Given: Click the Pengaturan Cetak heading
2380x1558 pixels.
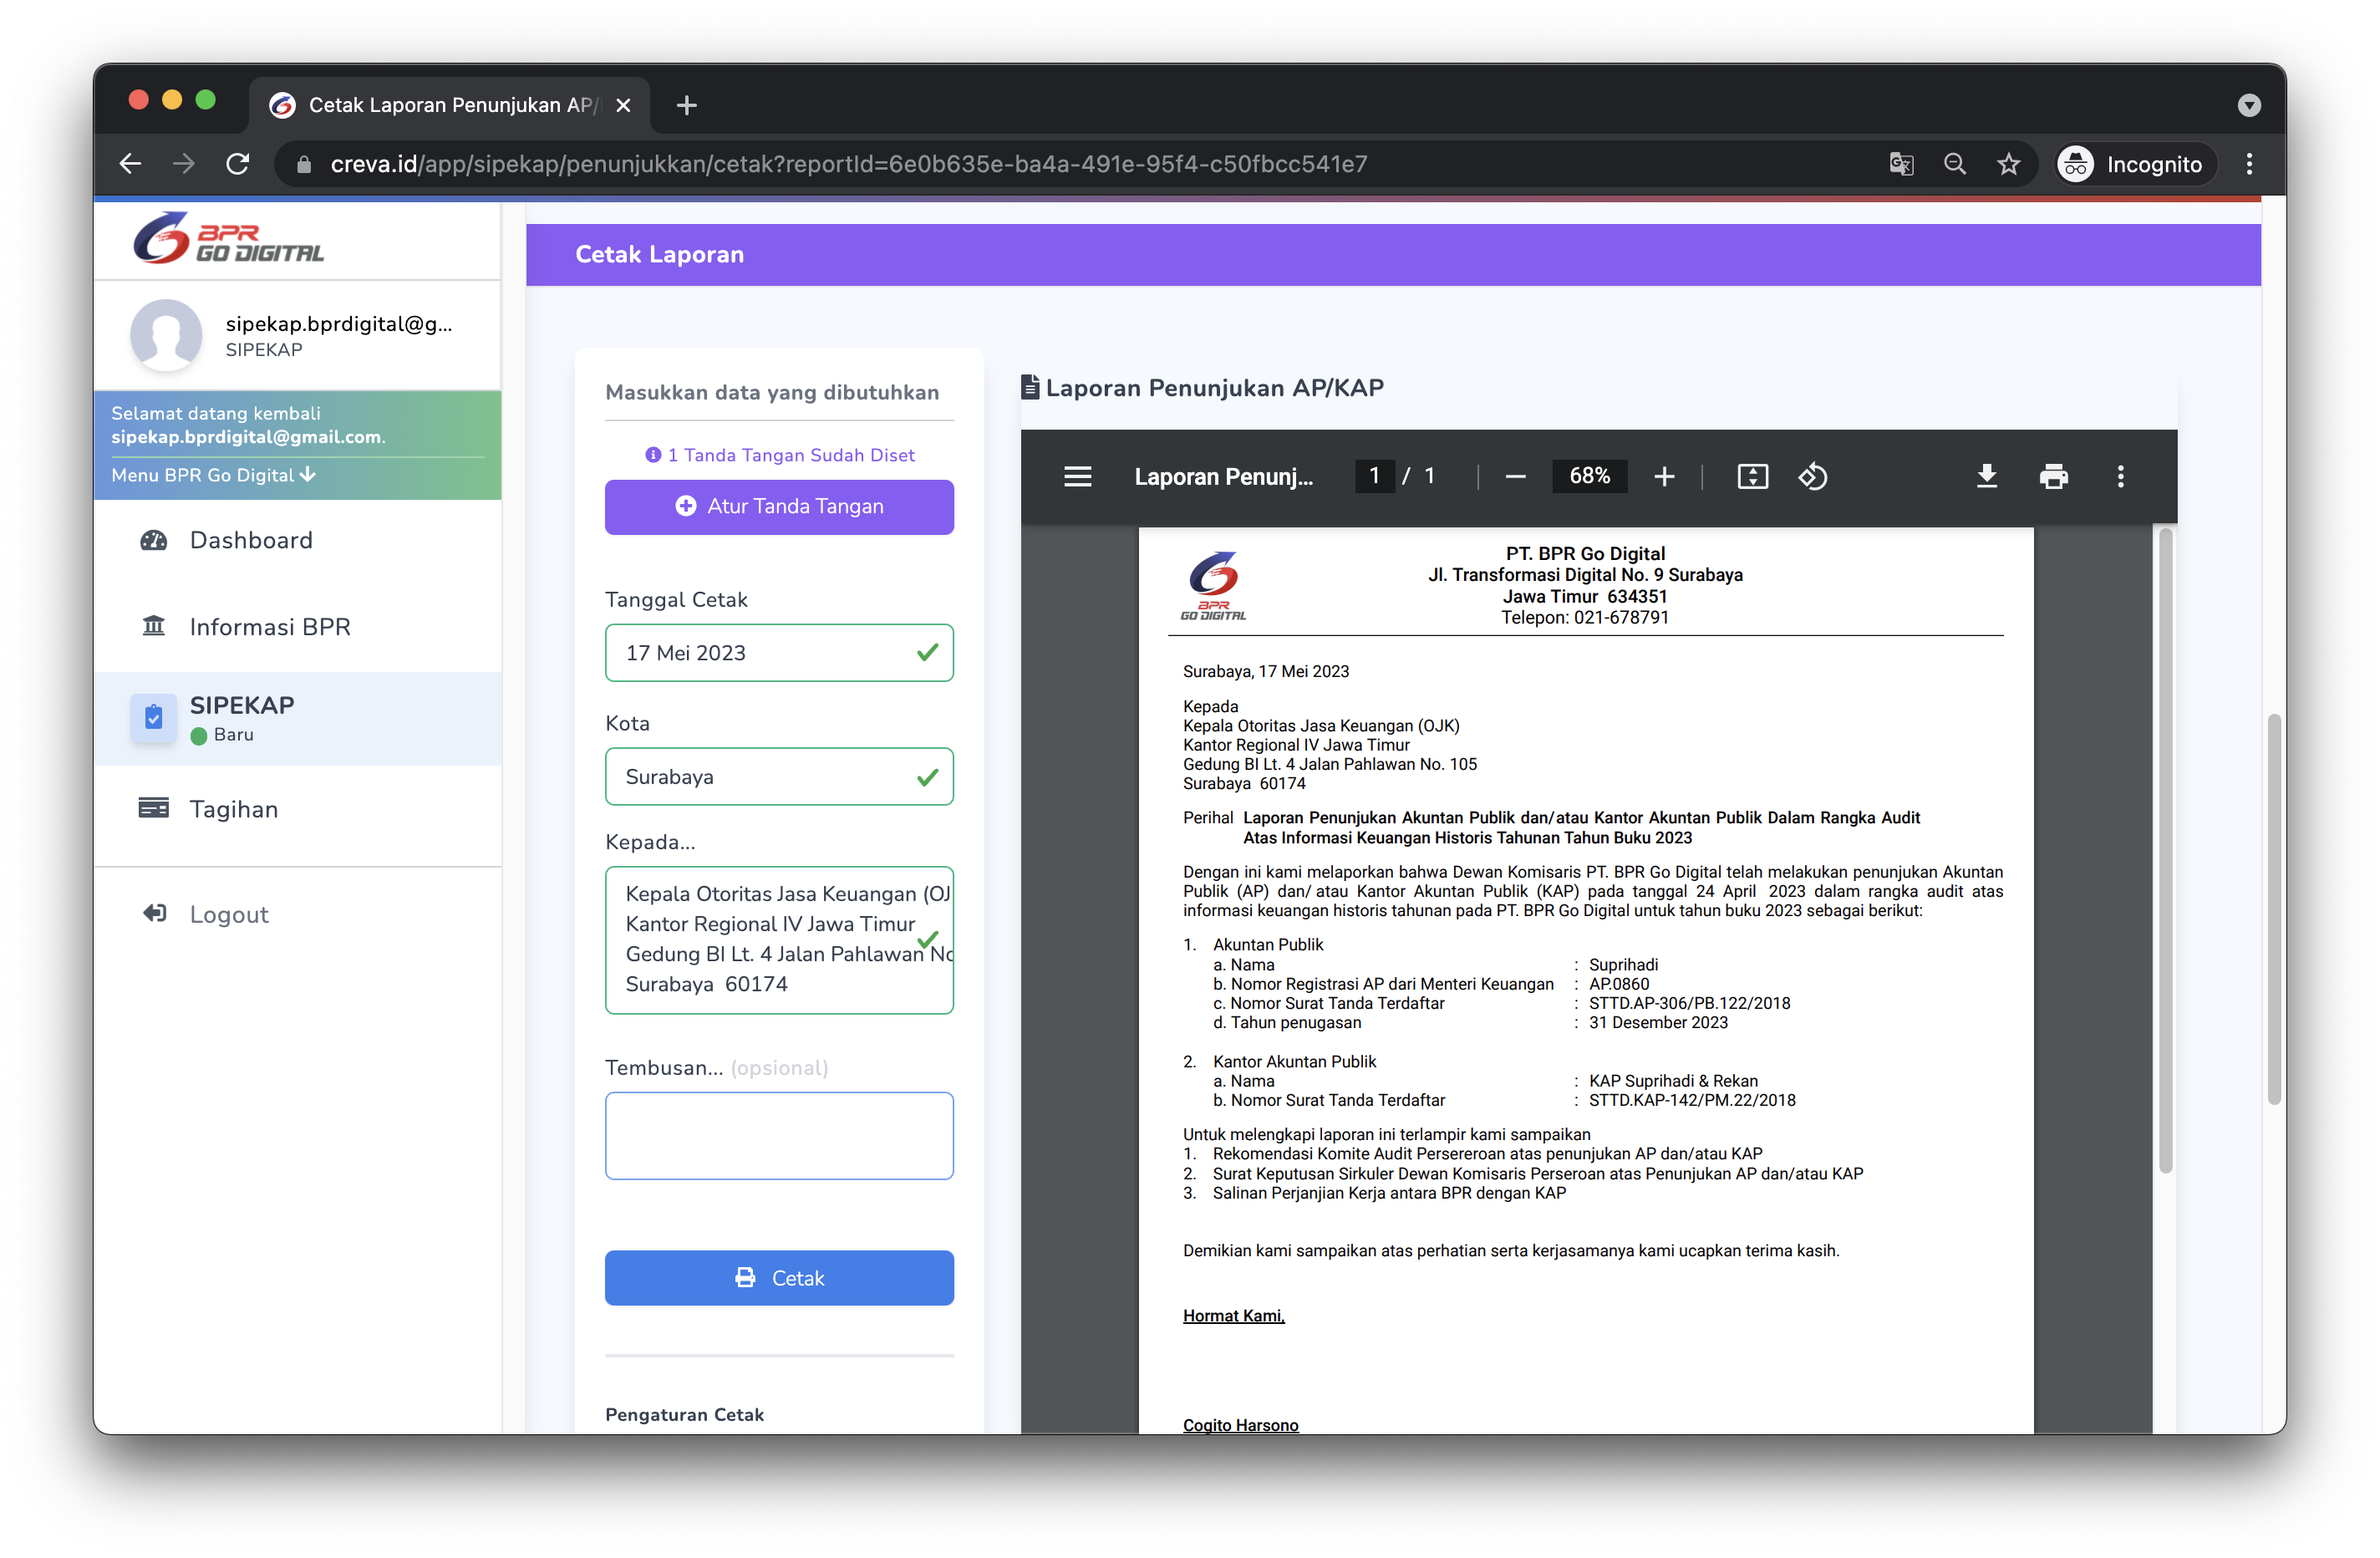Looking at the screenshot, I should (684, 1414).
